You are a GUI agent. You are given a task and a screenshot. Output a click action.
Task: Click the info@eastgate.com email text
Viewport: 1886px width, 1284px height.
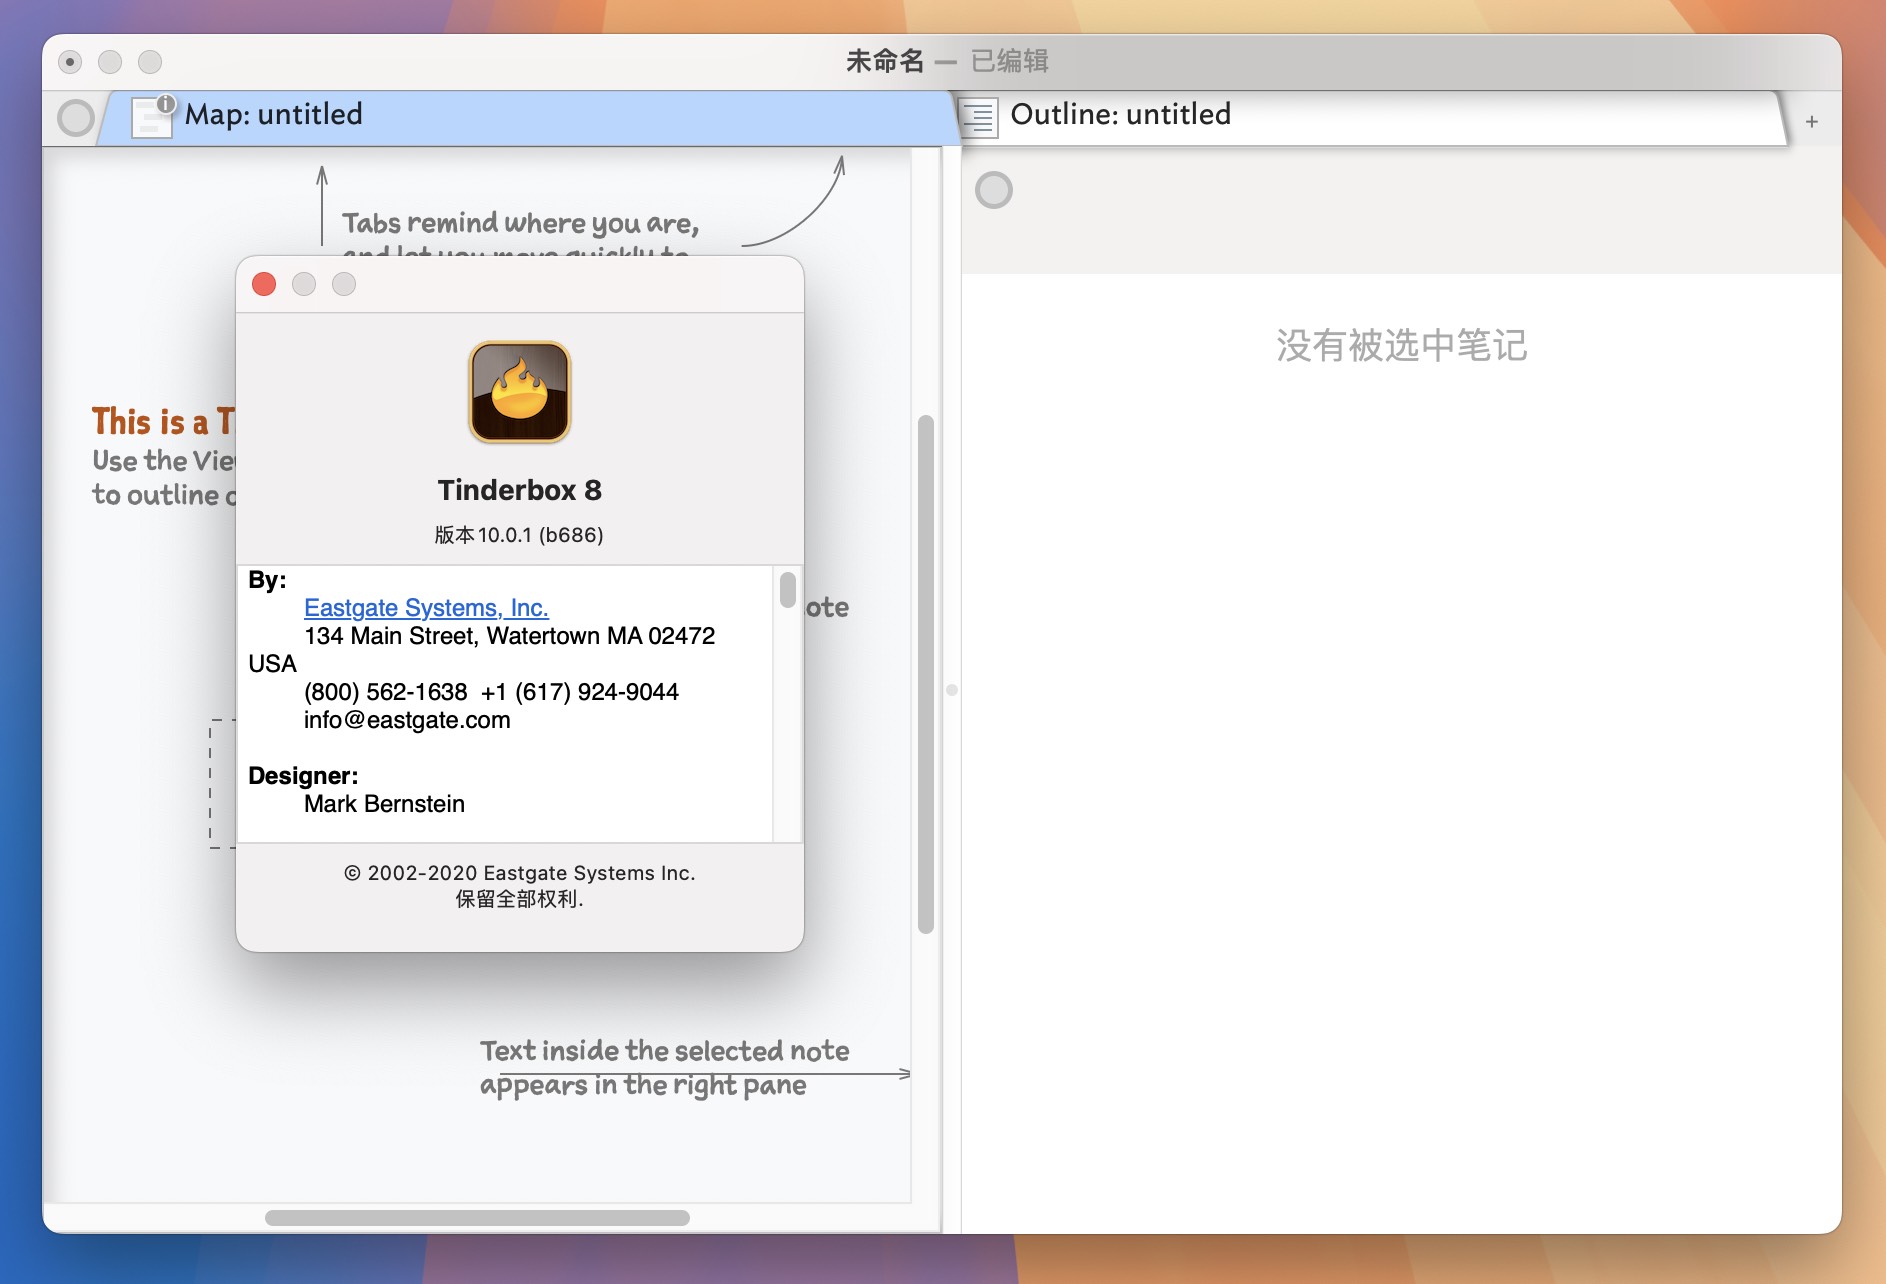point(407,720)
